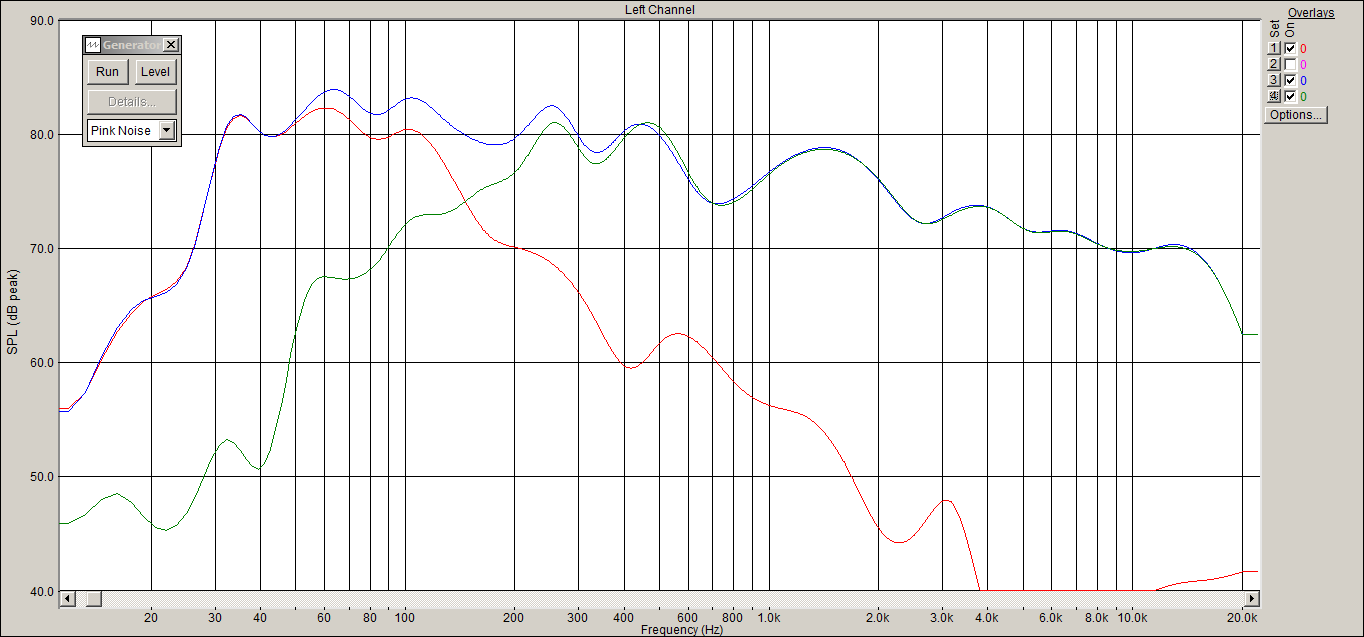
Task: Toggle overlay 4 visibility checkbox
Action: coord(1290,96)
